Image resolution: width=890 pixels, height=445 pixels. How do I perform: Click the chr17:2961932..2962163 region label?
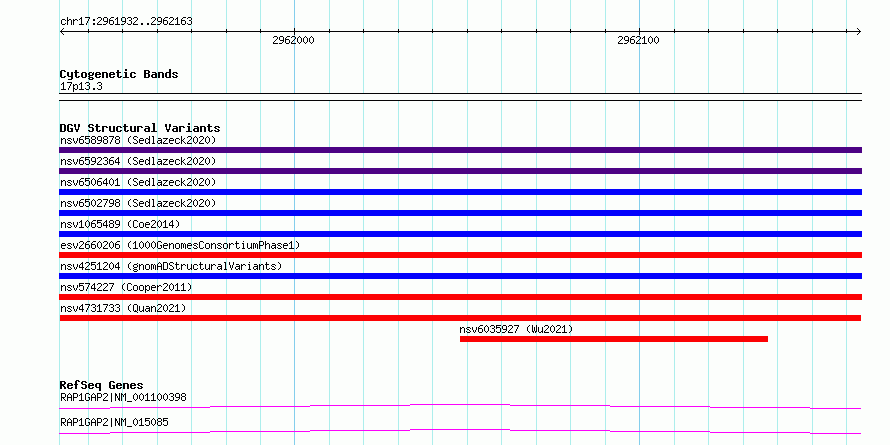(126, 22)
